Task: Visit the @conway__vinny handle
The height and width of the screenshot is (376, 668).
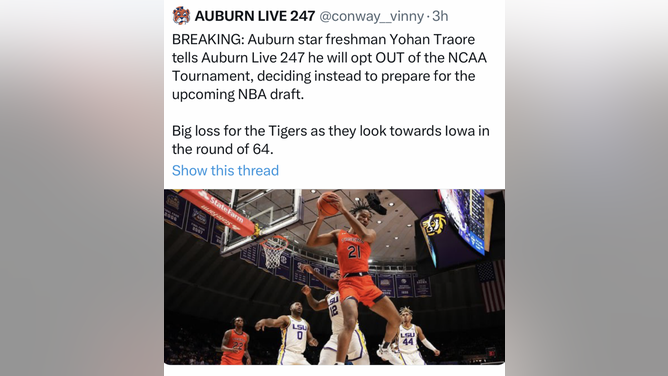Action: pyautogui.click(x=371, y=16)
